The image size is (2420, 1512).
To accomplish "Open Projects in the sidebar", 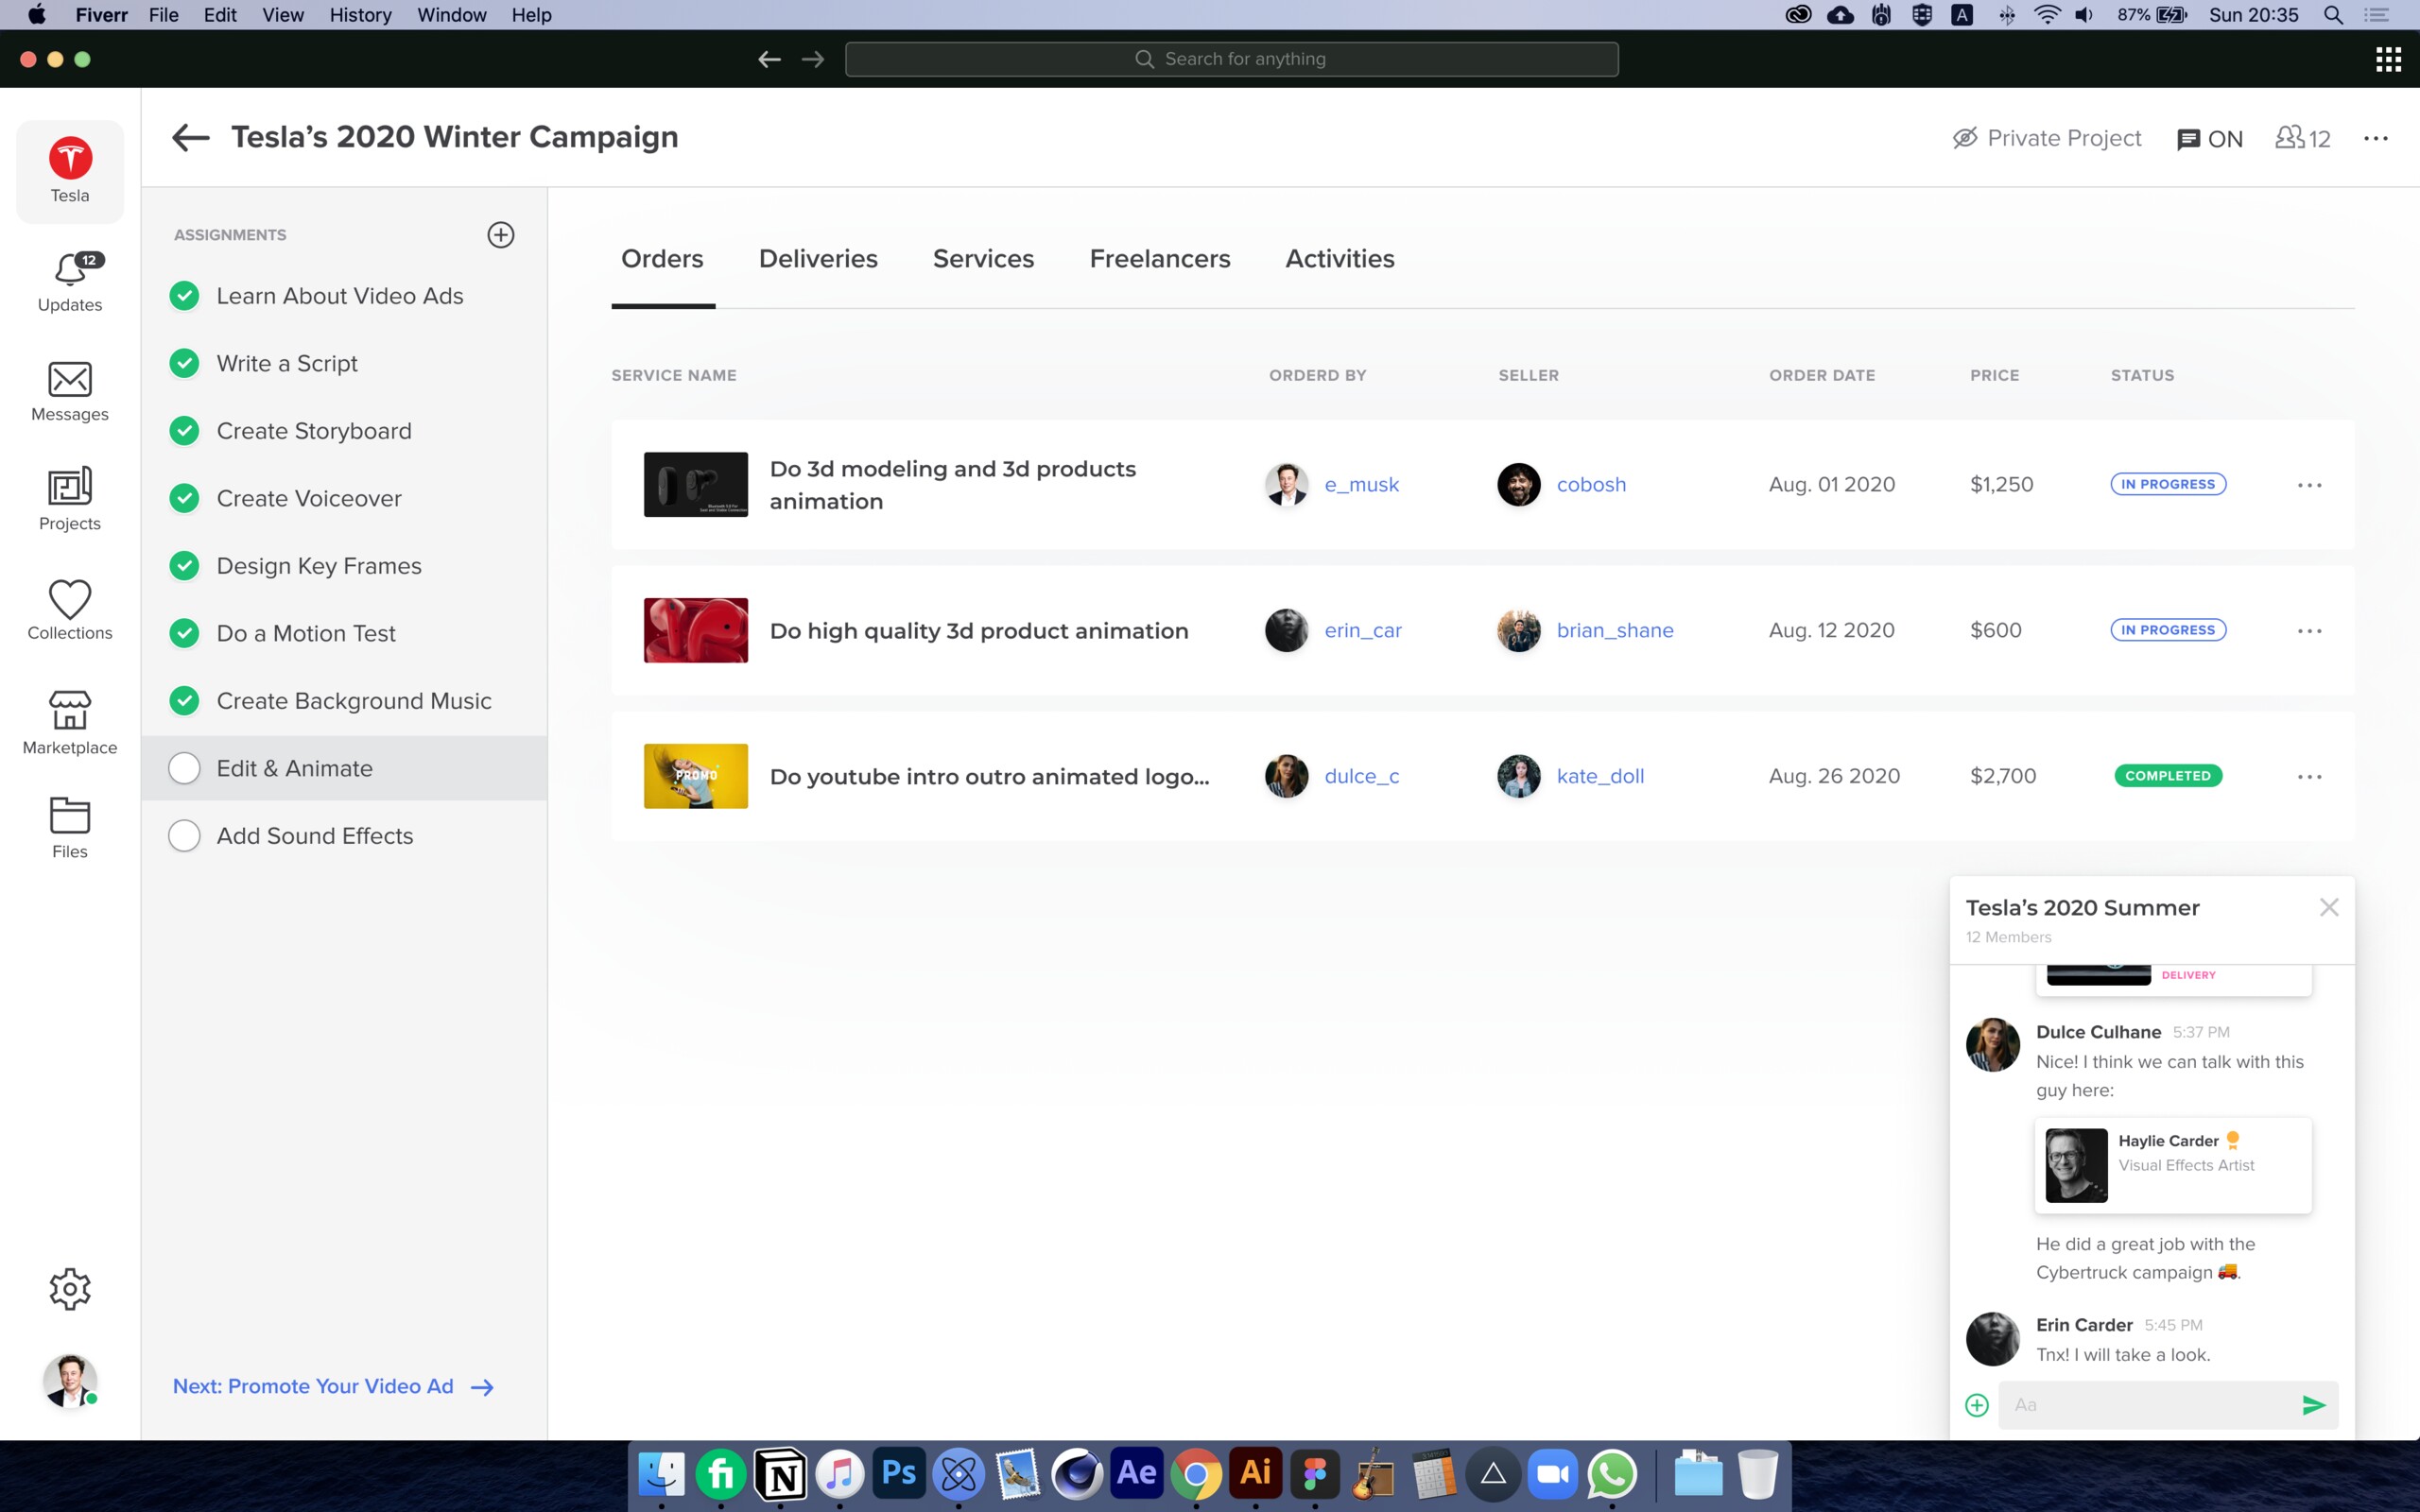I will (x=70, y=500).
